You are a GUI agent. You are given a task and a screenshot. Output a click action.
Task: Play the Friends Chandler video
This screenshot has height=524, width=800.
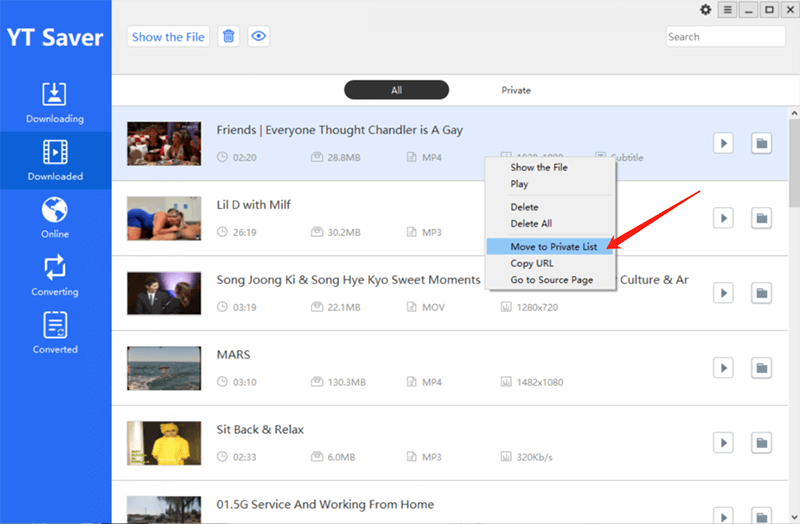[x=723, y=143]
